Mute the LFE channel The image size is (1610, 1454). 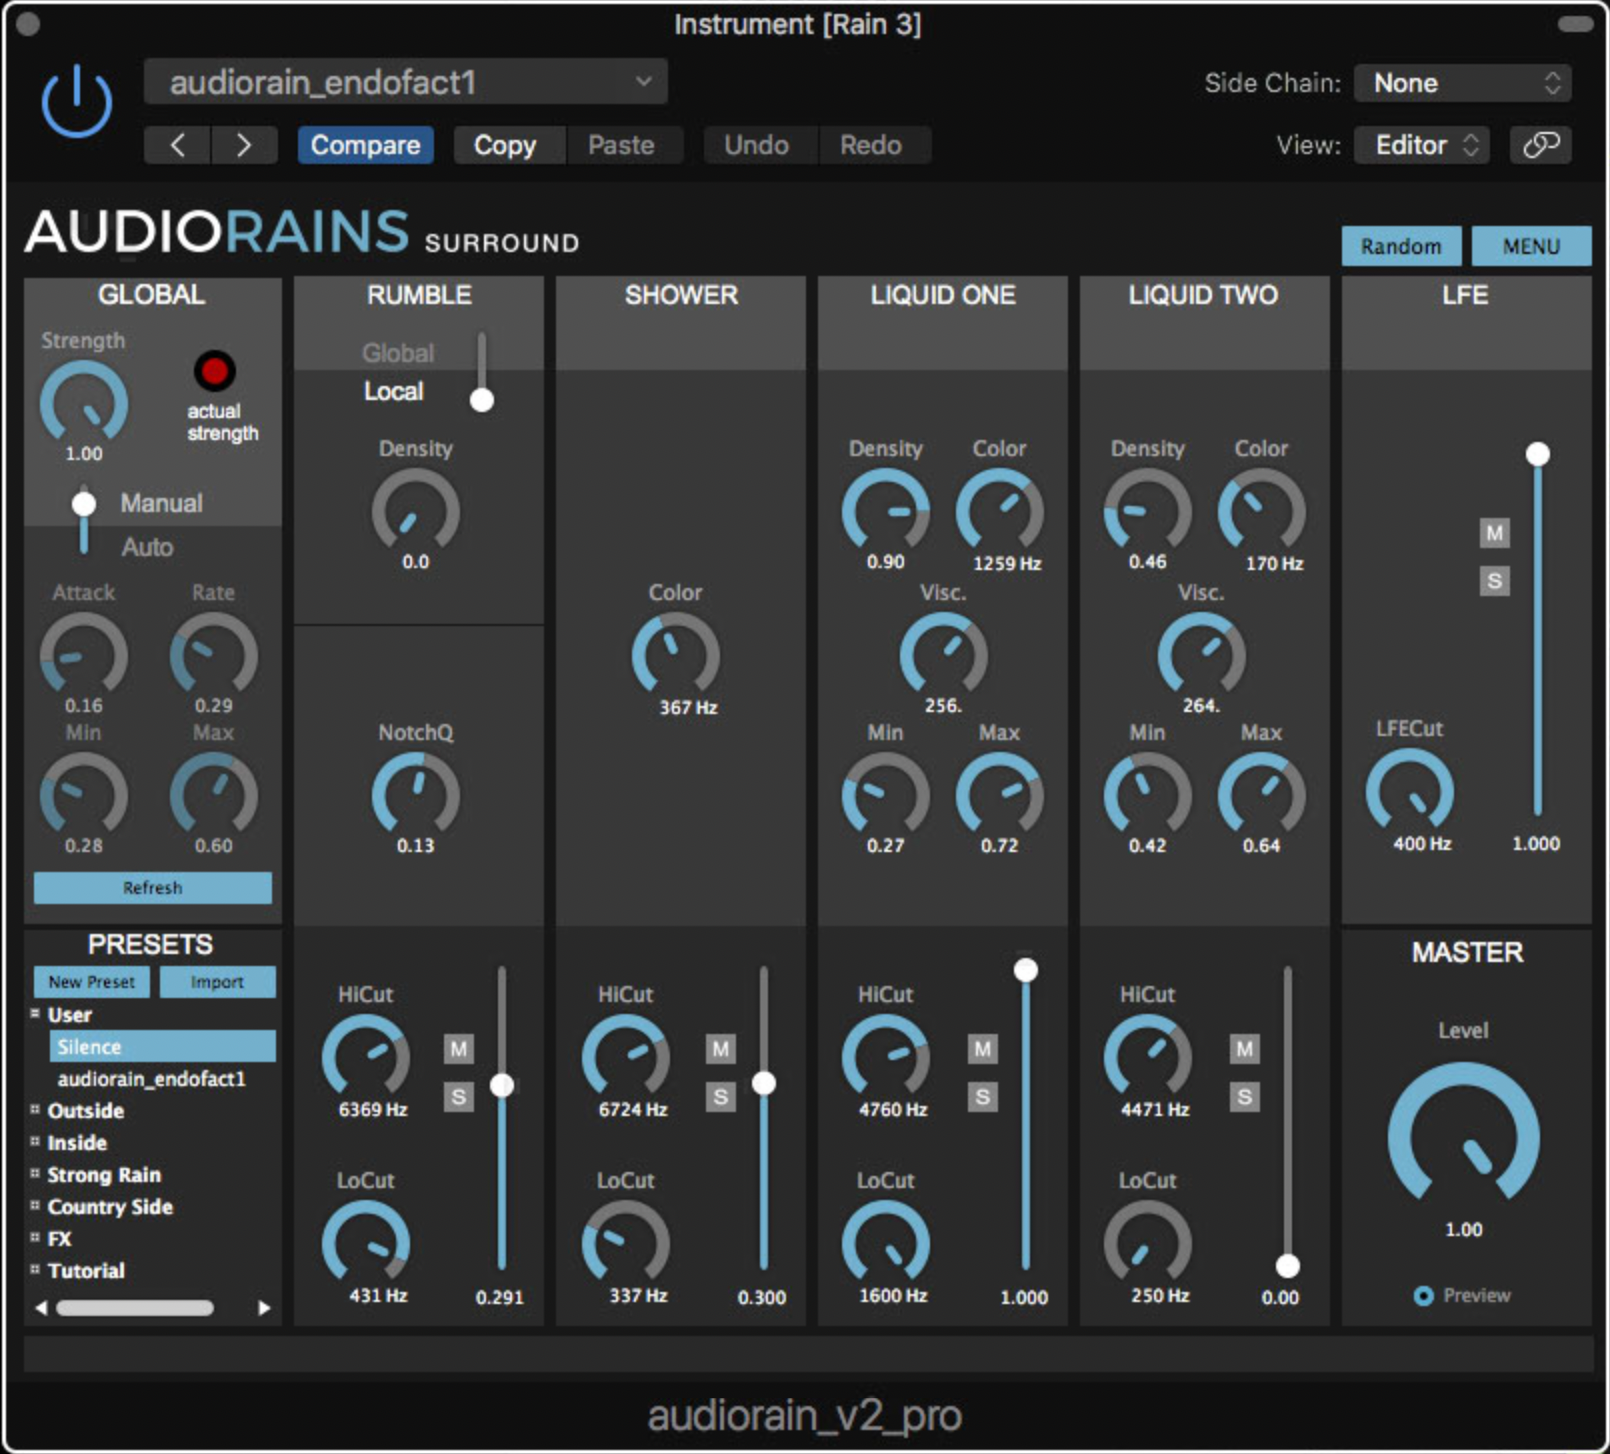point(1495,533)
